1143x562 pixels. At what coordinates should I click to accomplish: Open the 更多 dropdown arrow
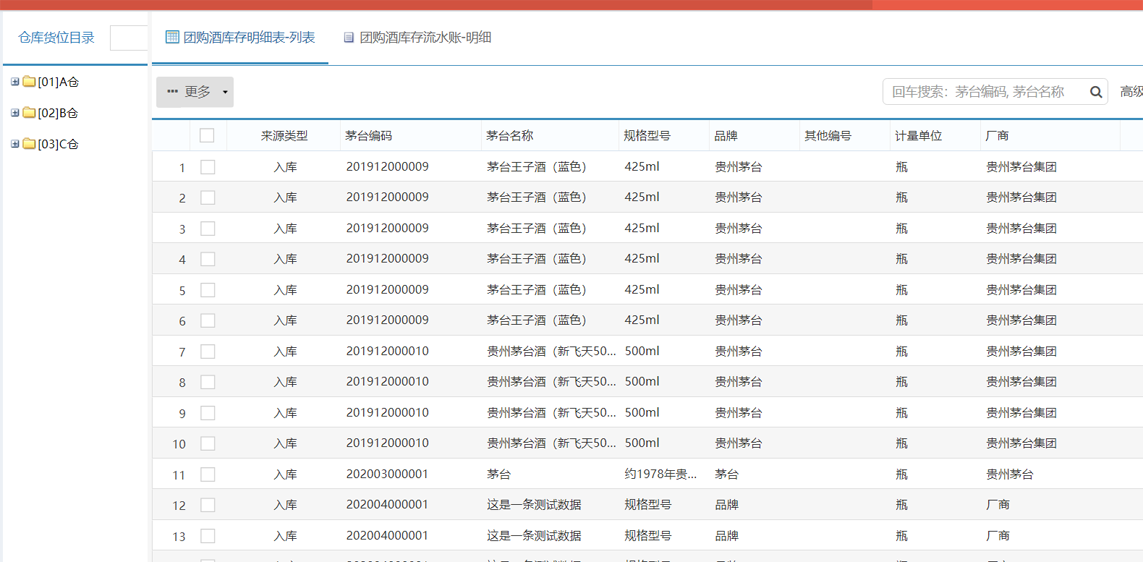pyautogui.click(x=225, y=92)
